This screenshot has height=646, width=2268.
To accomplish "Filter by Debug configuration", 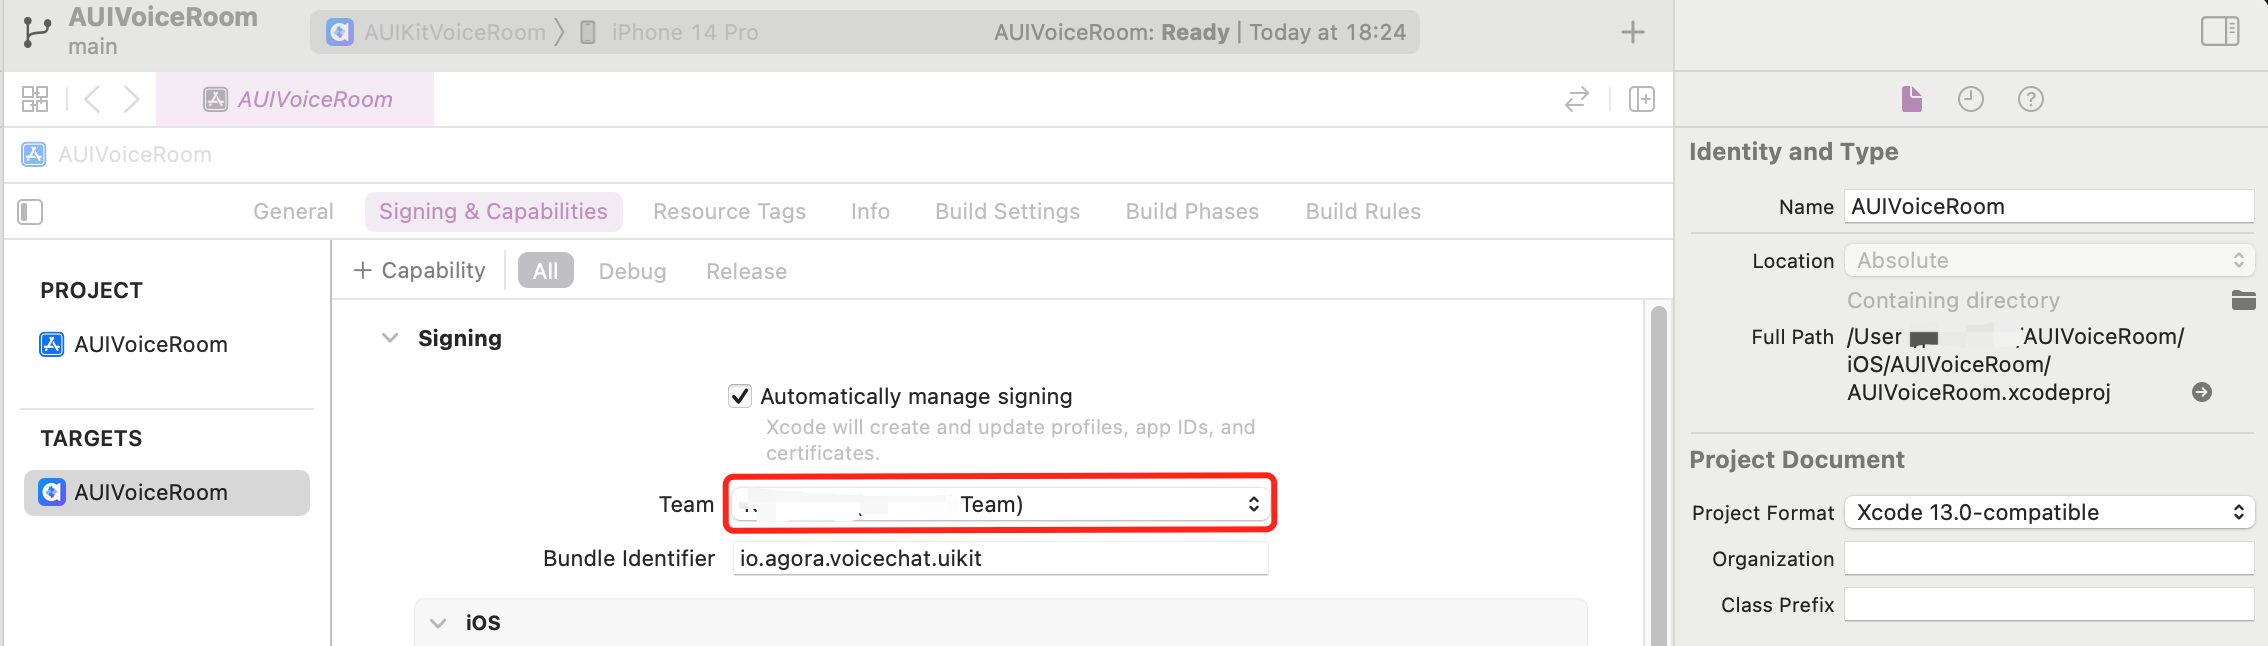I will tap(632, 271).
